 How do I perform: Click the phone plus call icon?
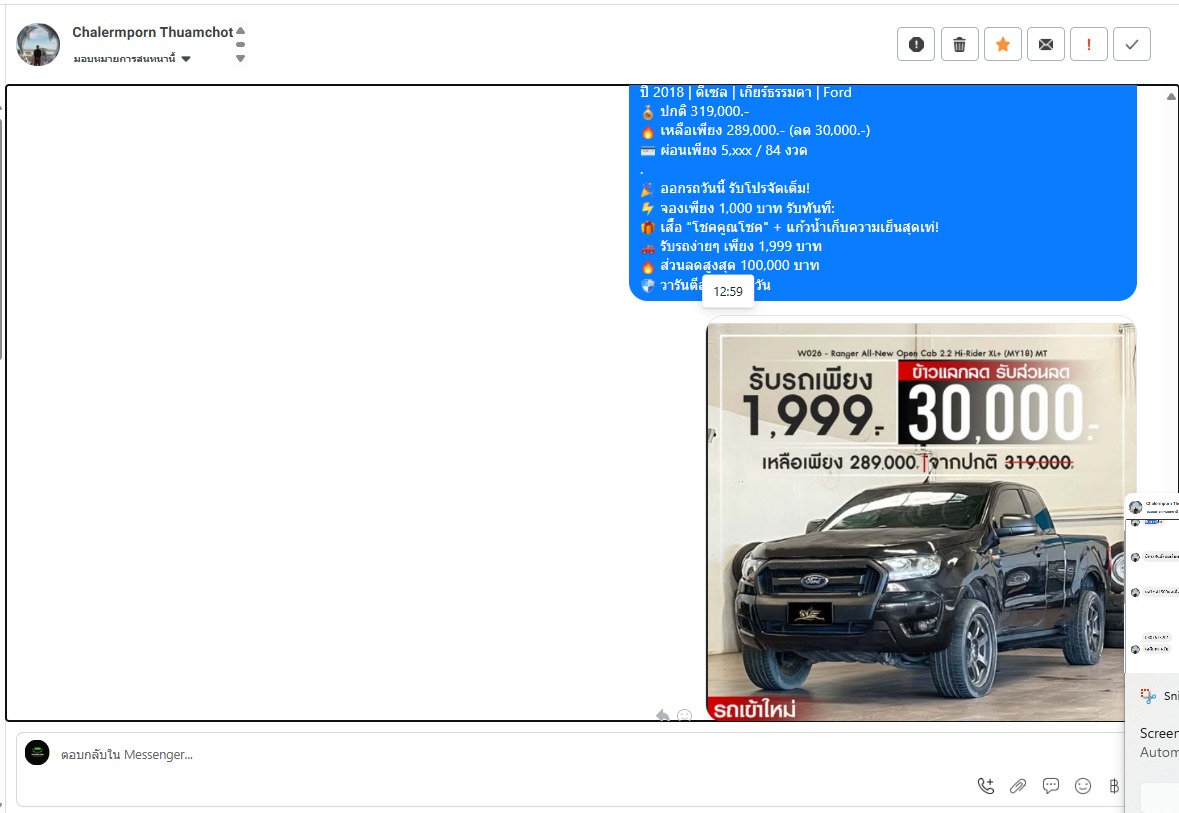point(986,786)
